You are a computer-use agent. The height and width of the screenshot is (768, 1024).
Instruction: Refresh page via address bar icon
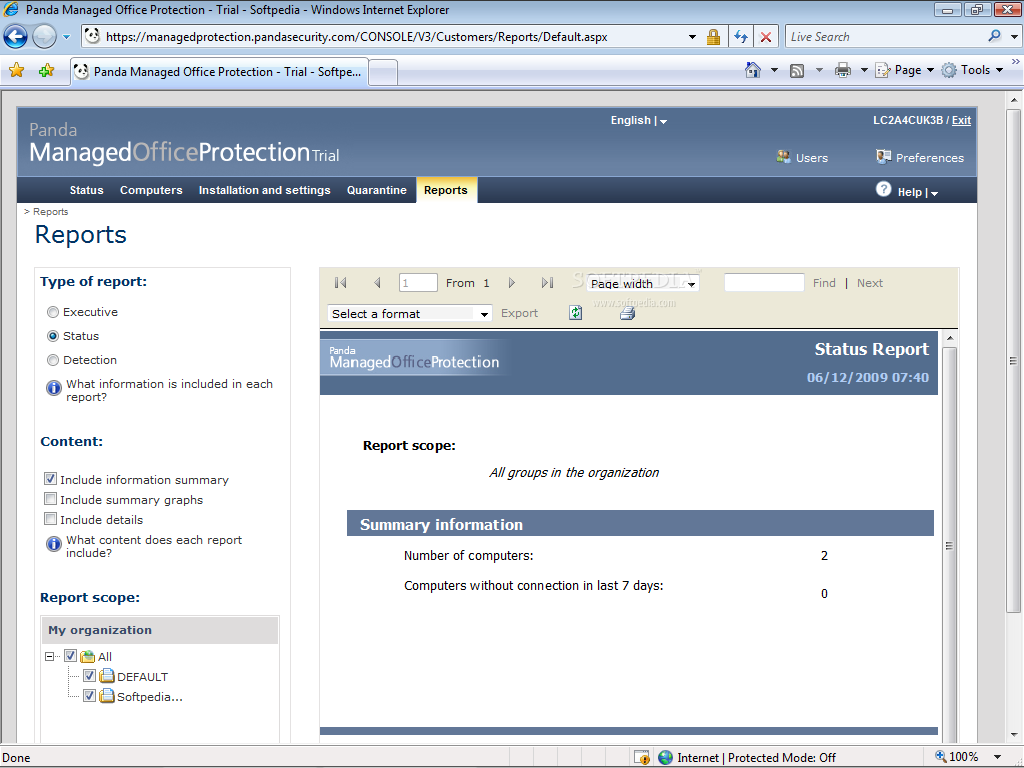tap(741, 37)
